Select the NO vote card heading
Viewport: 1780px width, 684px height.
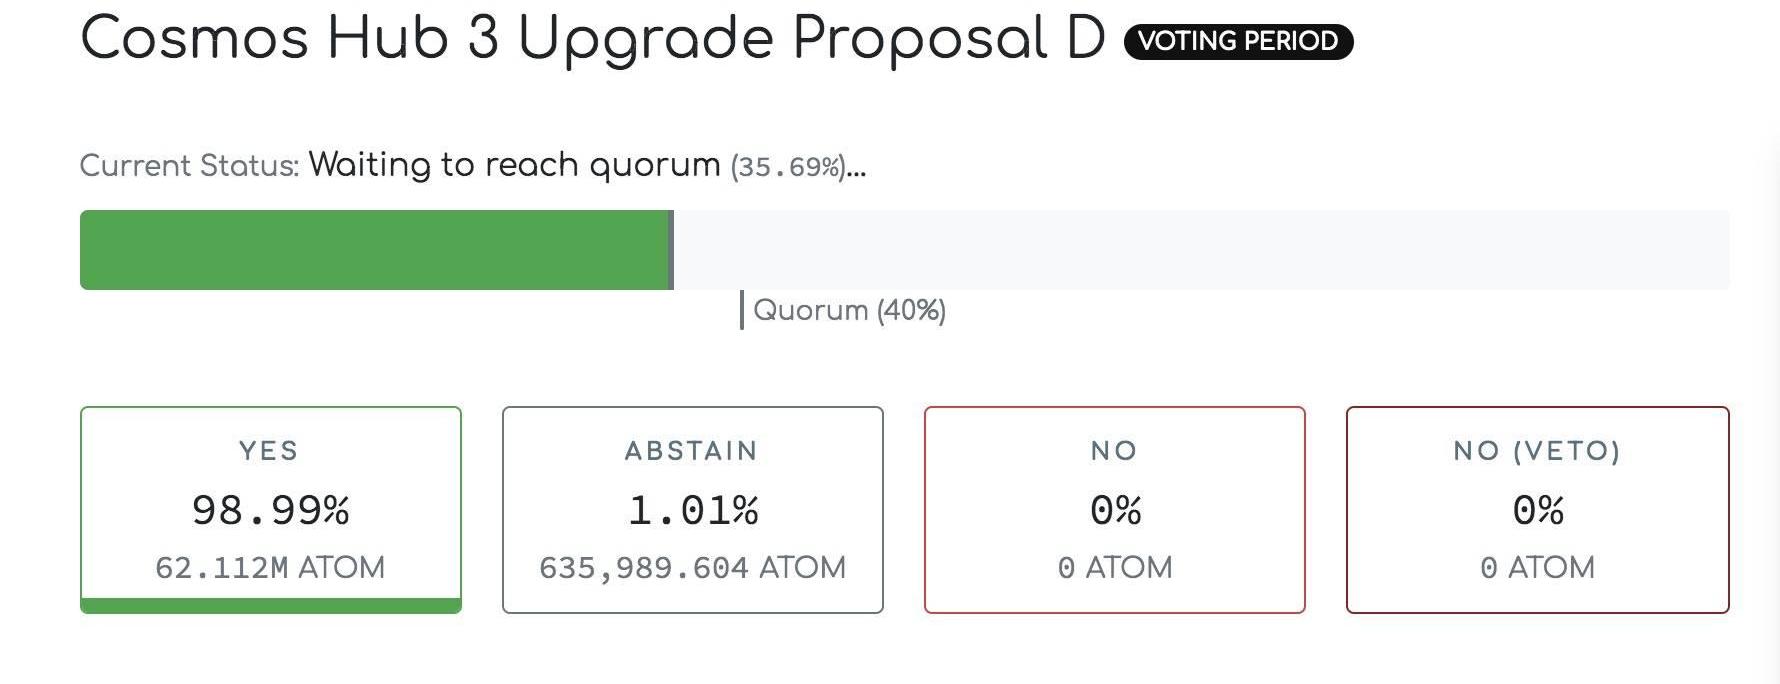(x=1114, y=451)
